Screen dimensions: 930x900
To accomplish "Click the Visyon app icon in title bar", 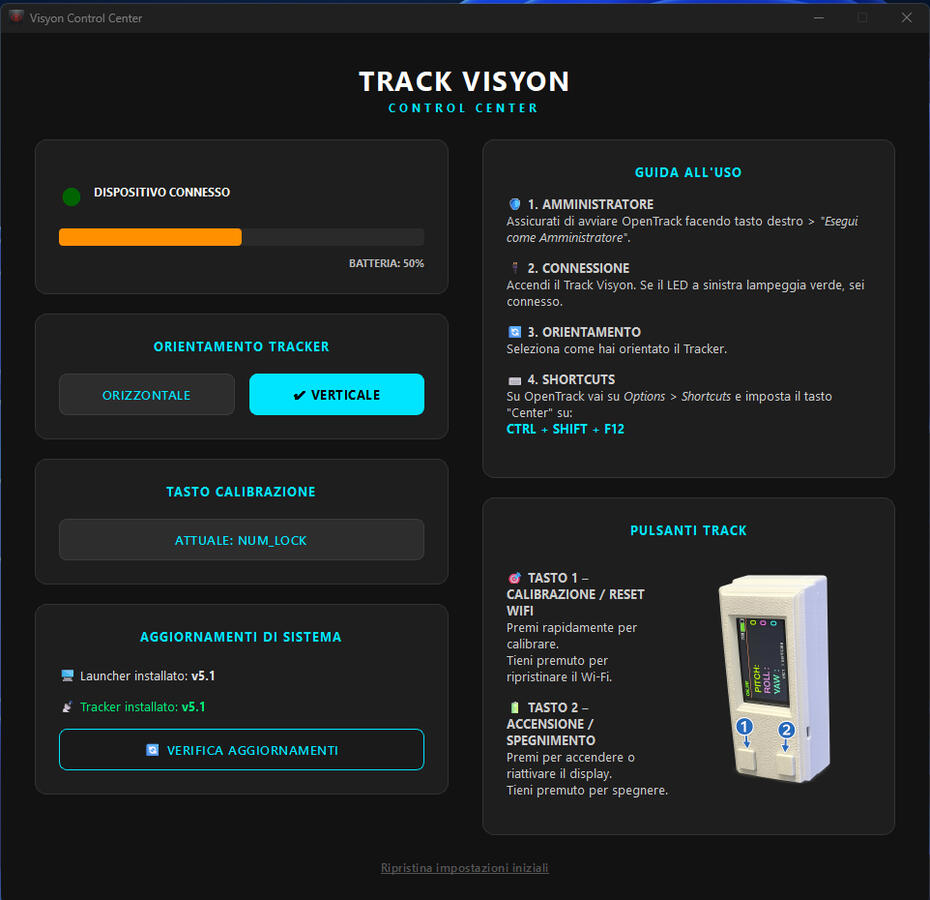I will (15, 17).
